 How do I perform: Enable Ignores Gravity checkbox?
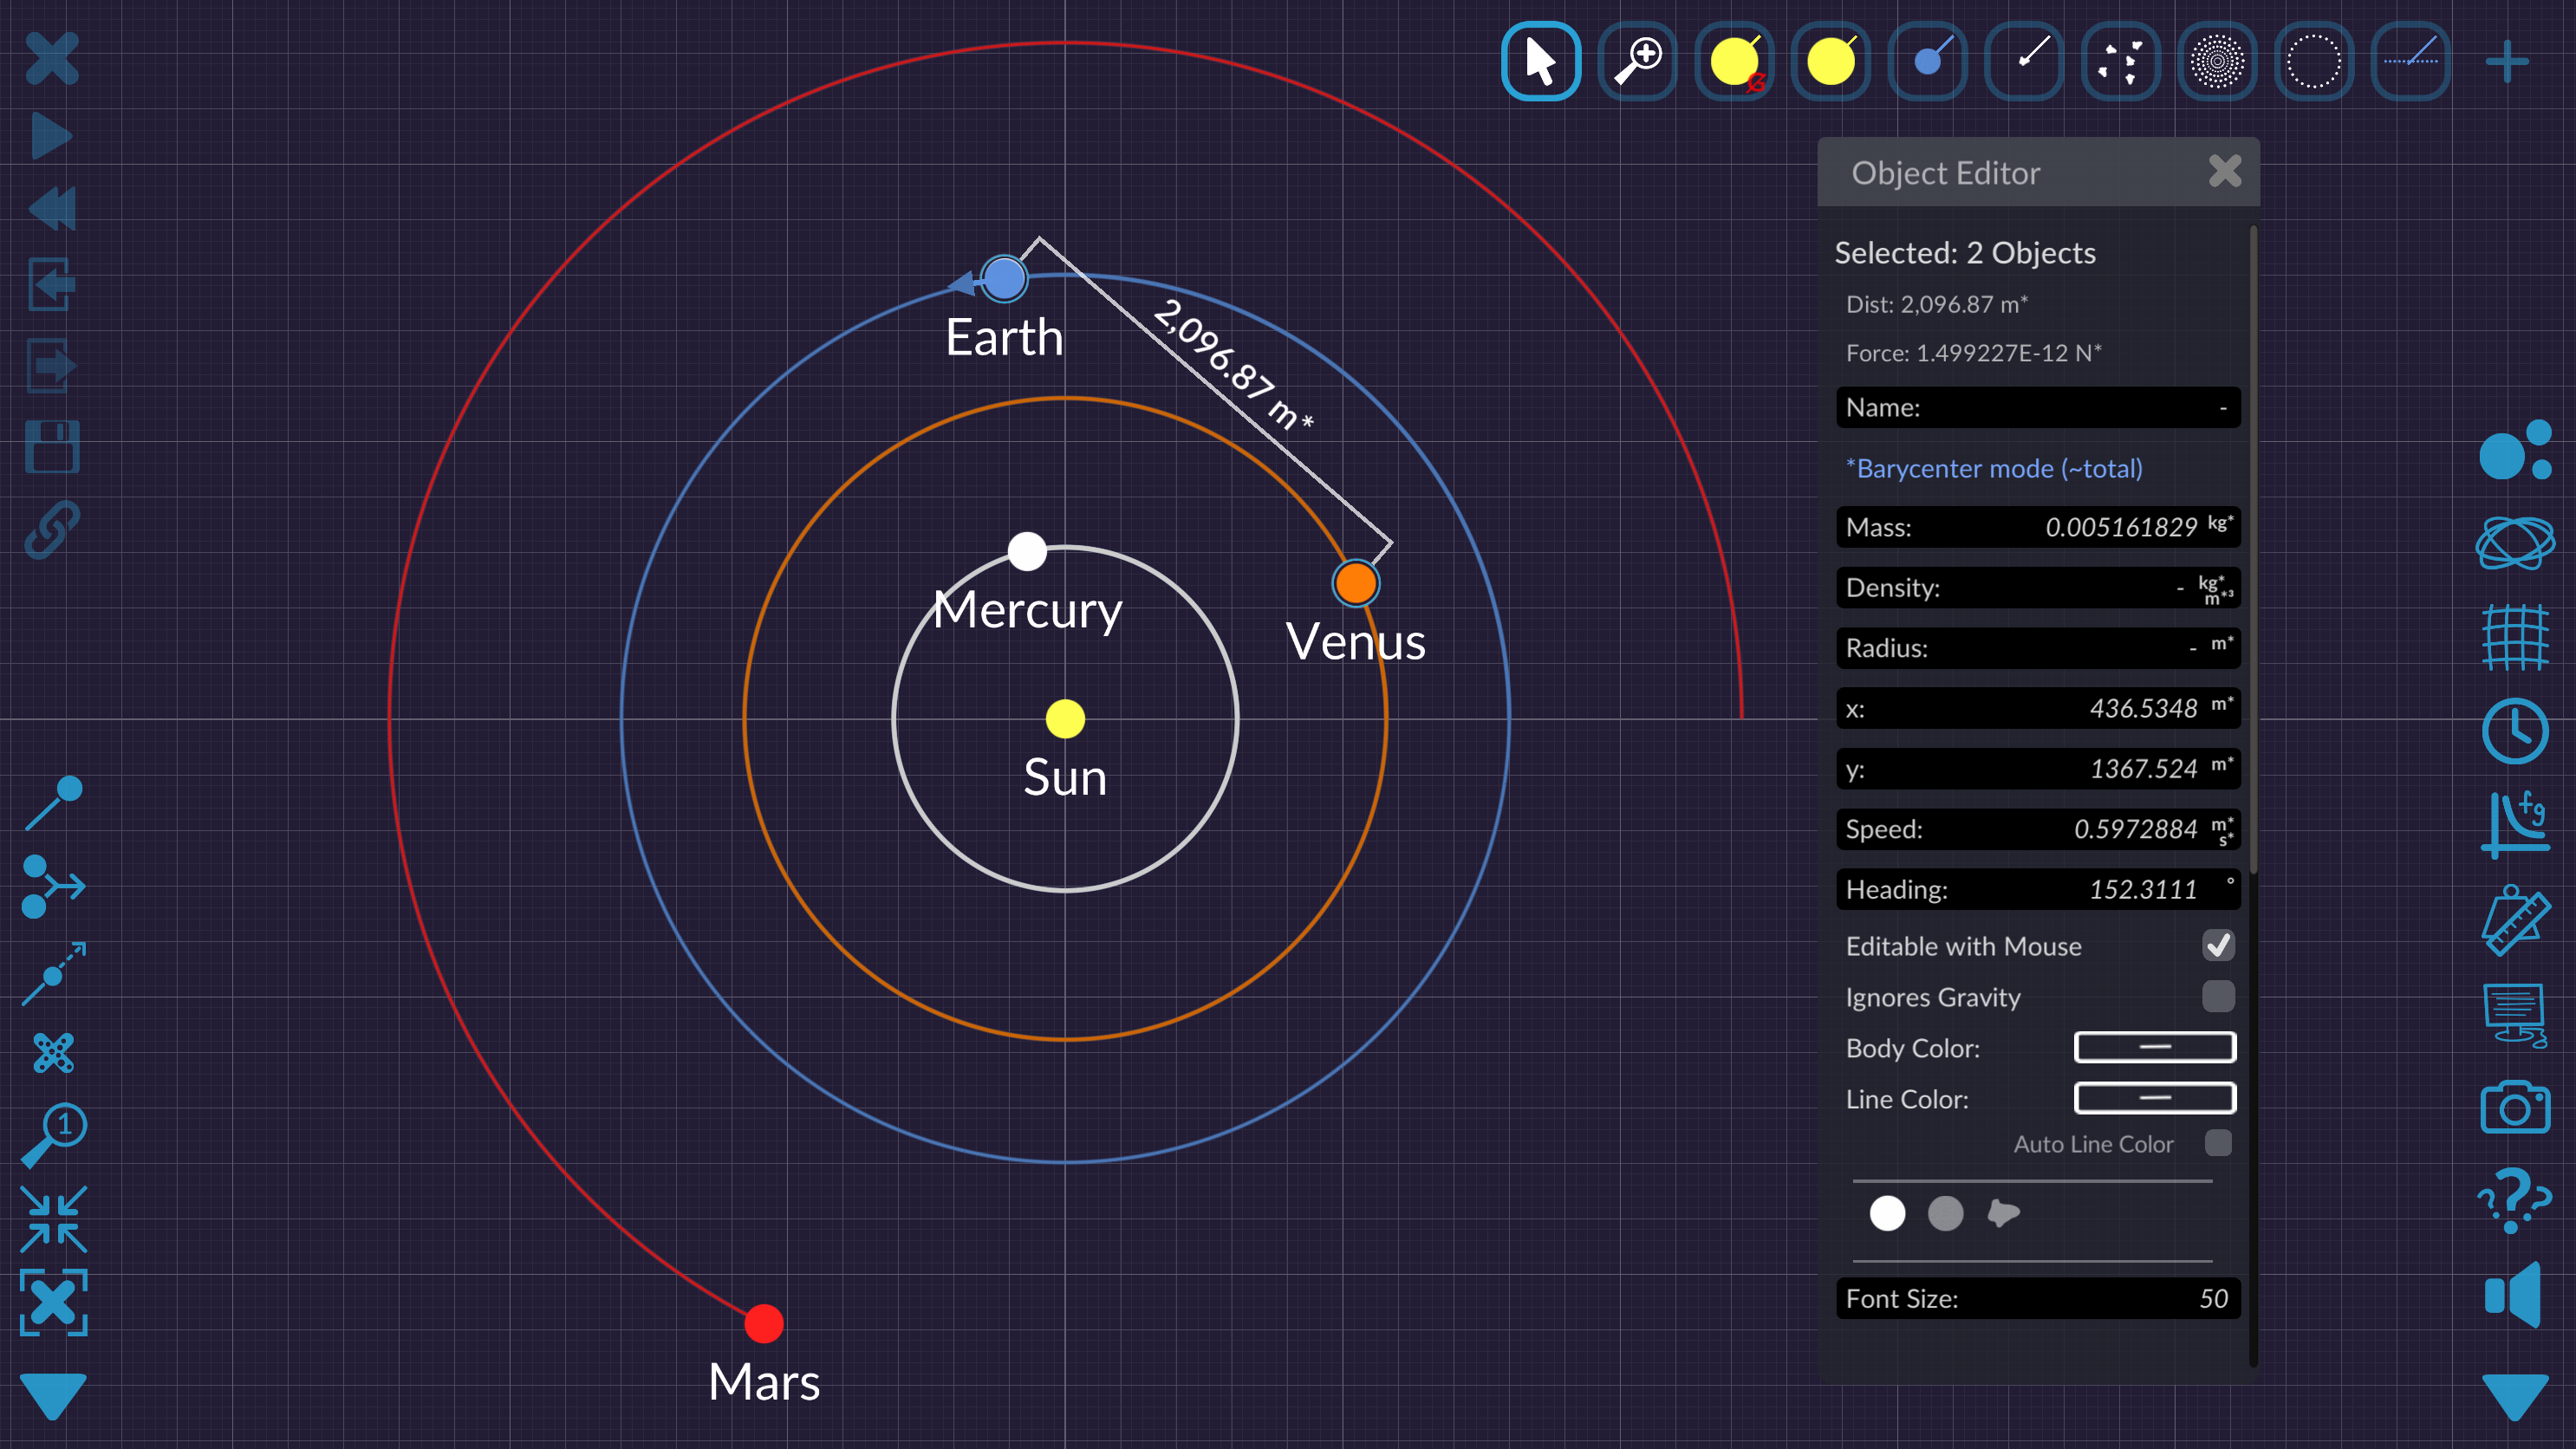[x=2217, y=996]
